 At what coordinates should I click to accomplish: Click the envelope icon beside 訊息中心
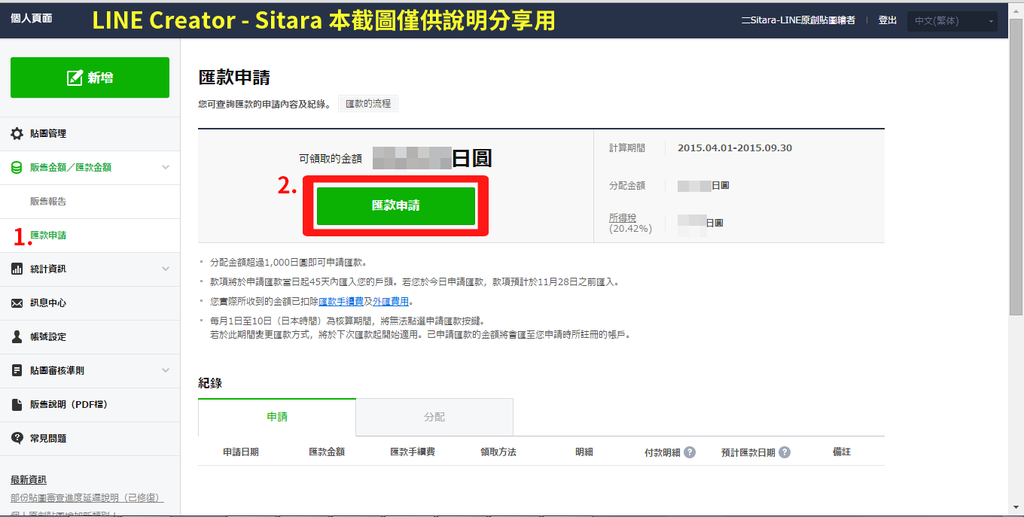(17, 303)
